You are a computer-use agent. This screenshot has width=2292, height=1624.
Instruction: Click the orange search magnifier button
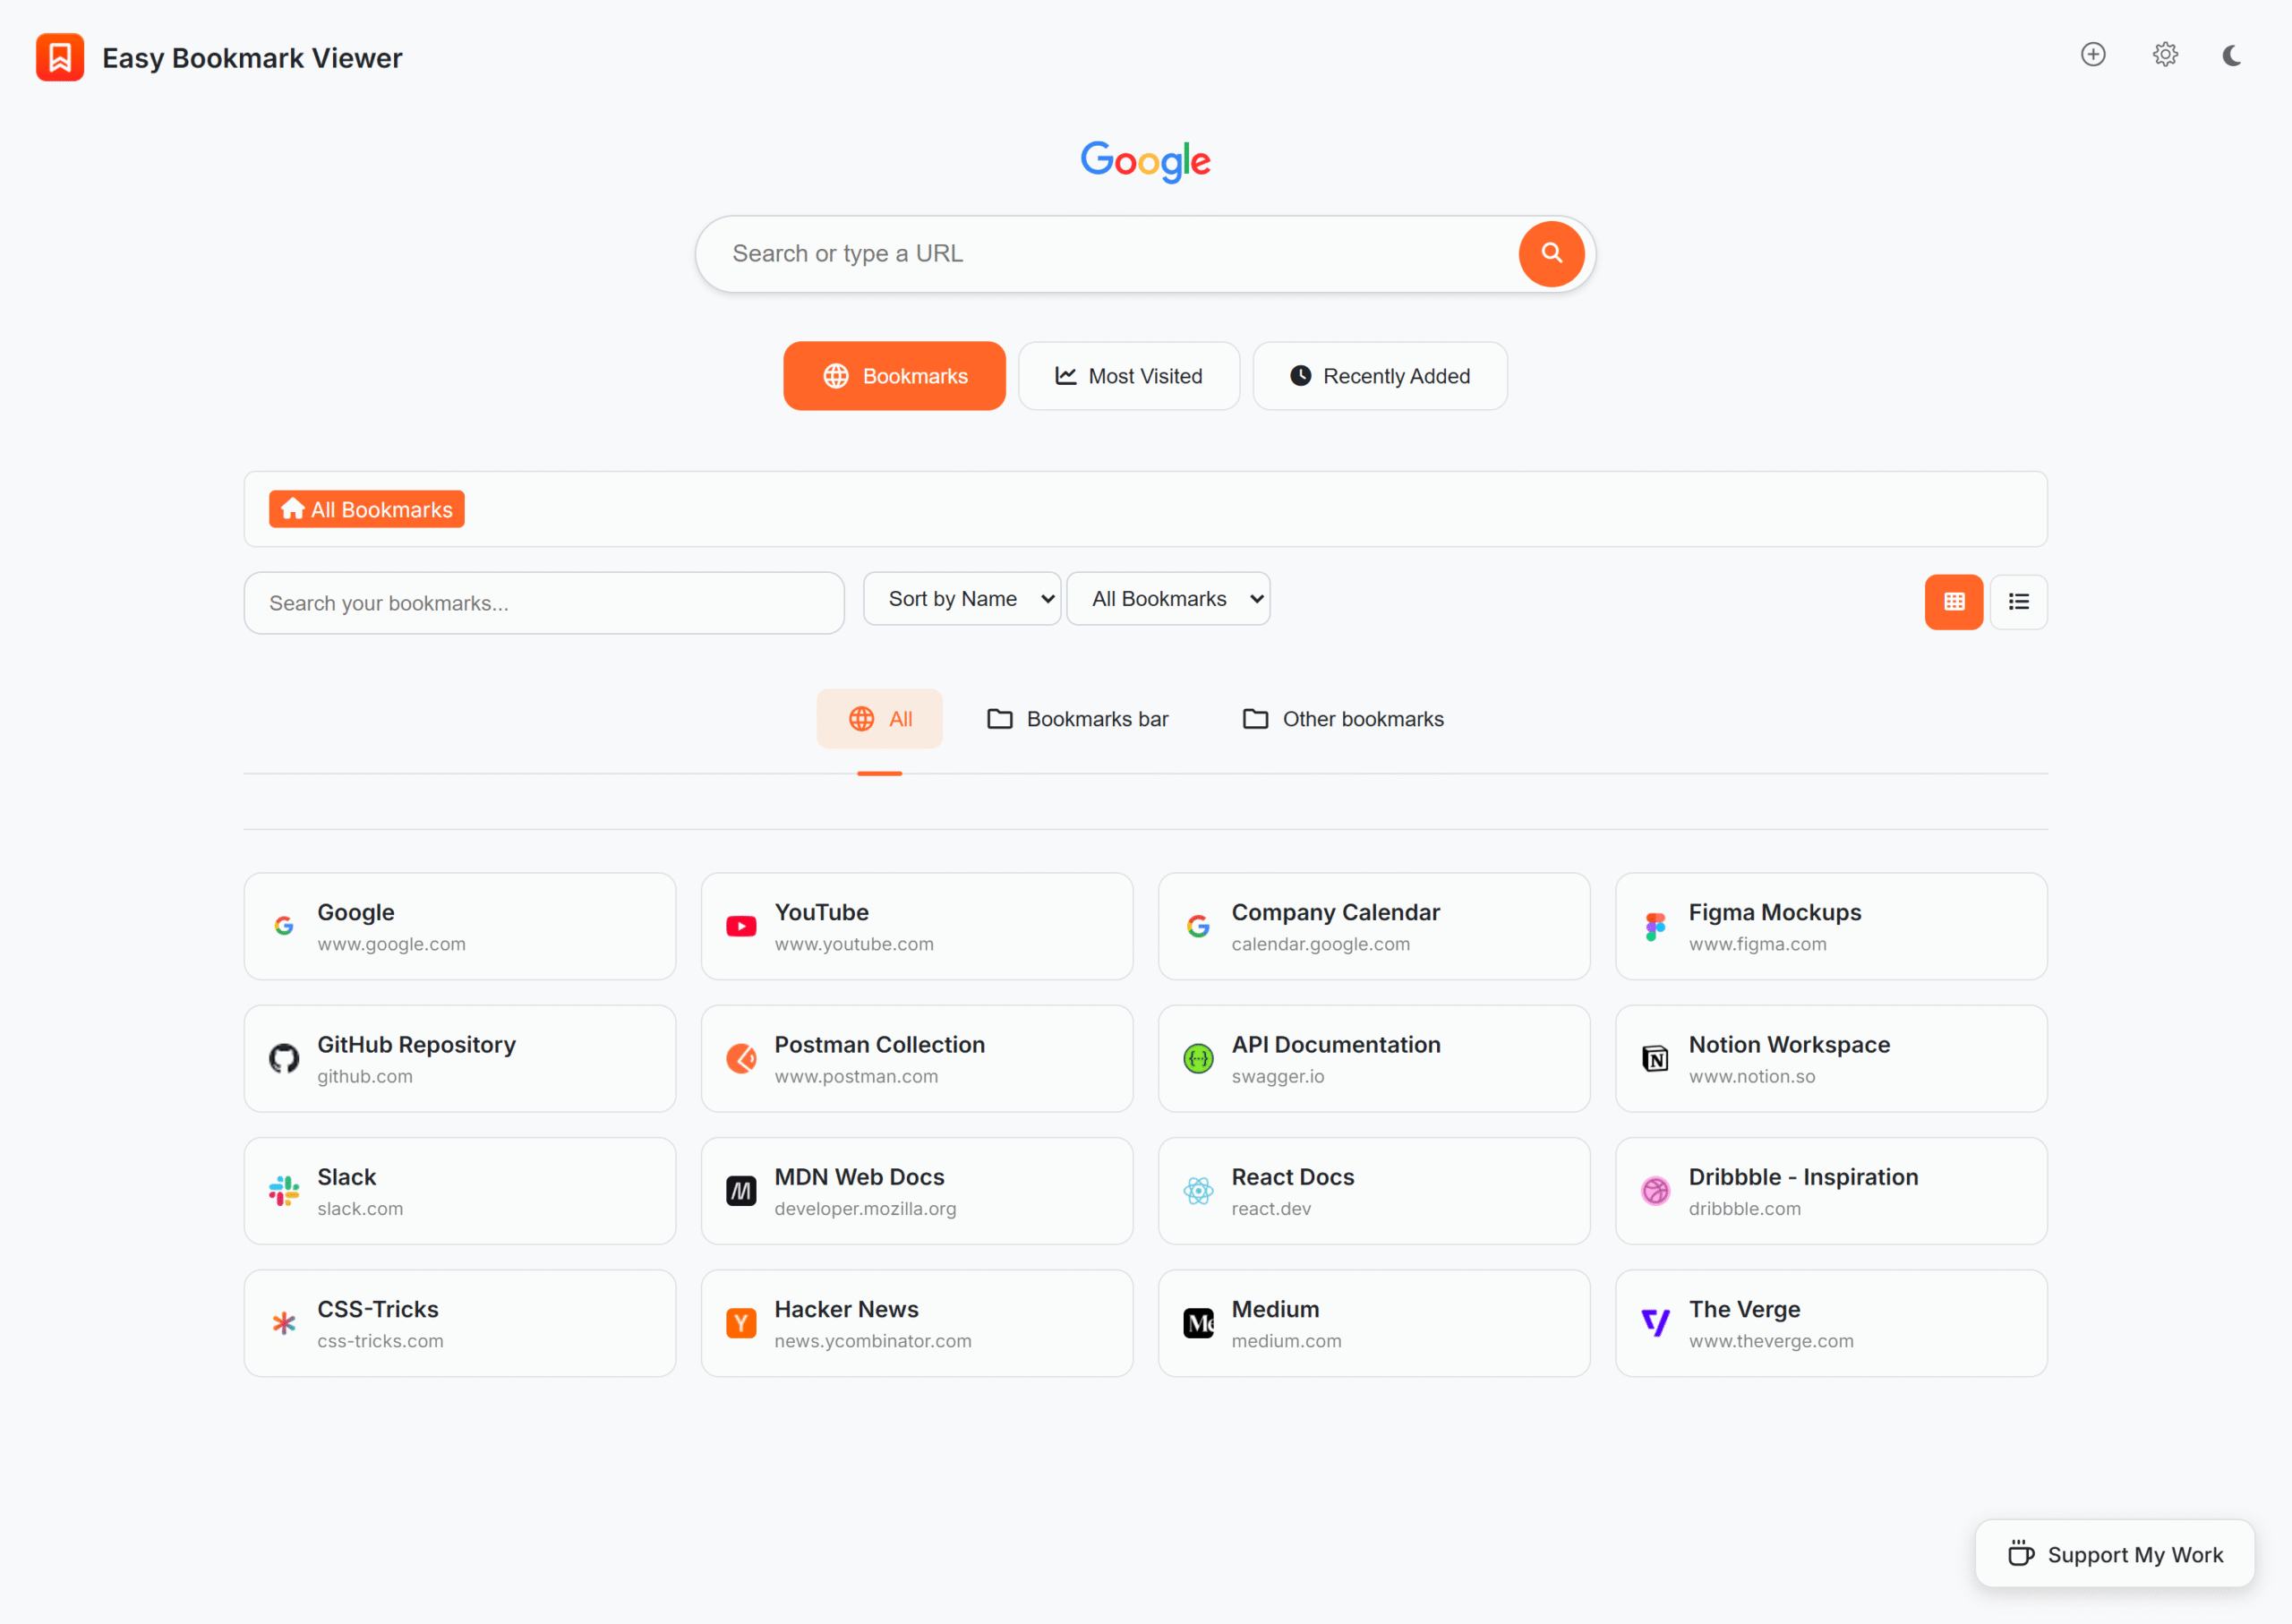coord(1551,253)
